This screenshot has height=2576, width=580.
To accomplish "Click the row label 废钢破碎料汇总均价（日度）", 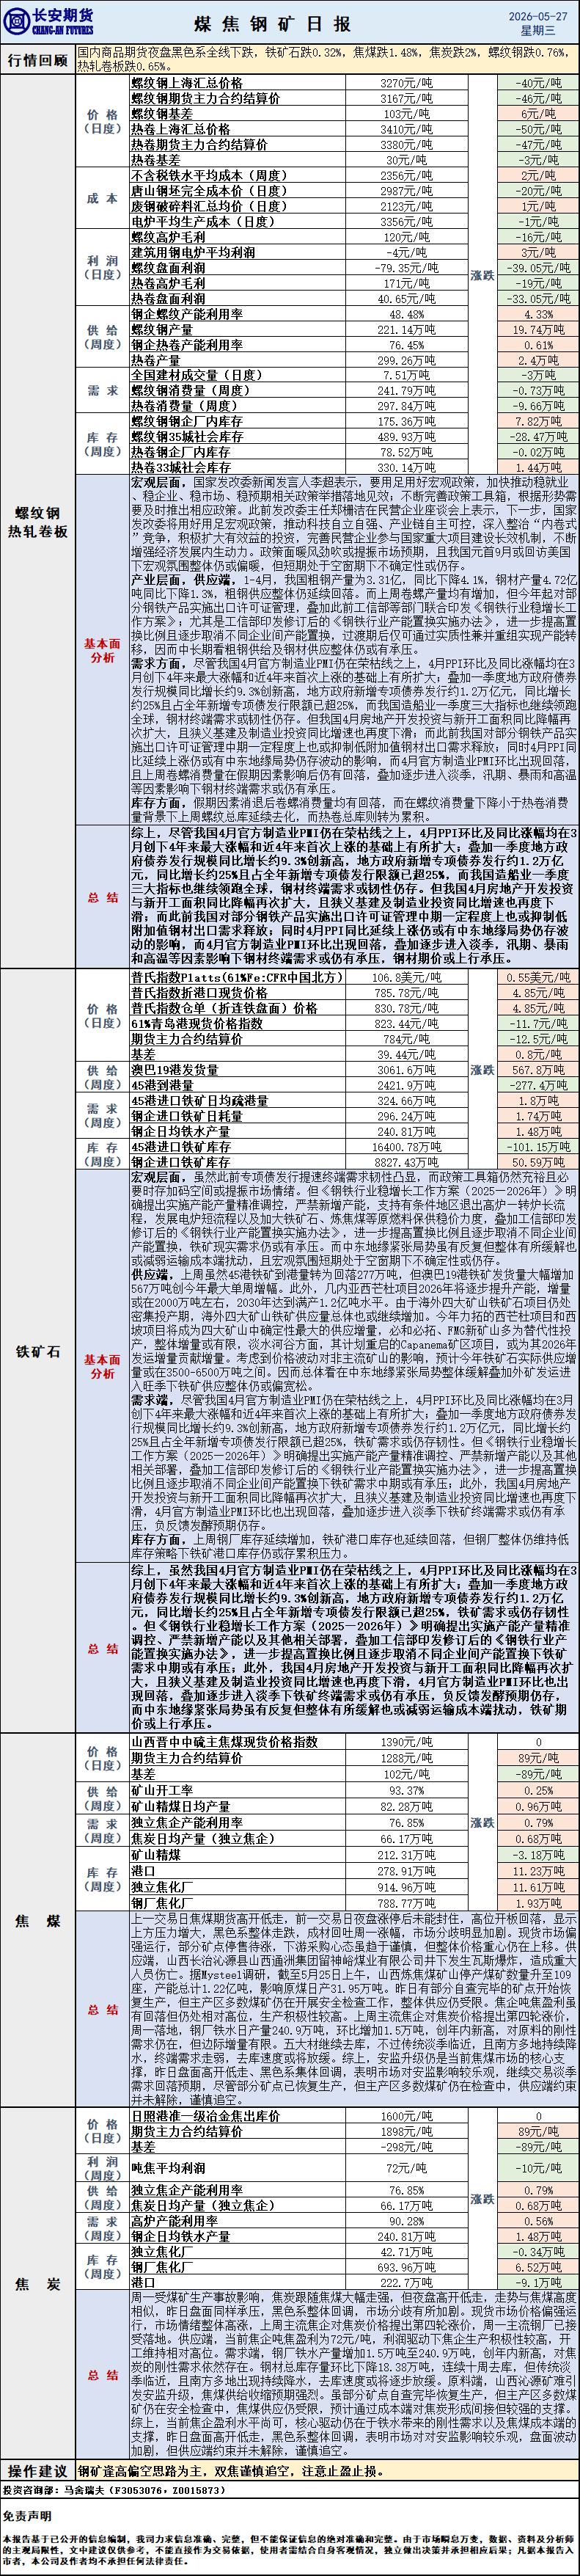I will tap(210, 206).
